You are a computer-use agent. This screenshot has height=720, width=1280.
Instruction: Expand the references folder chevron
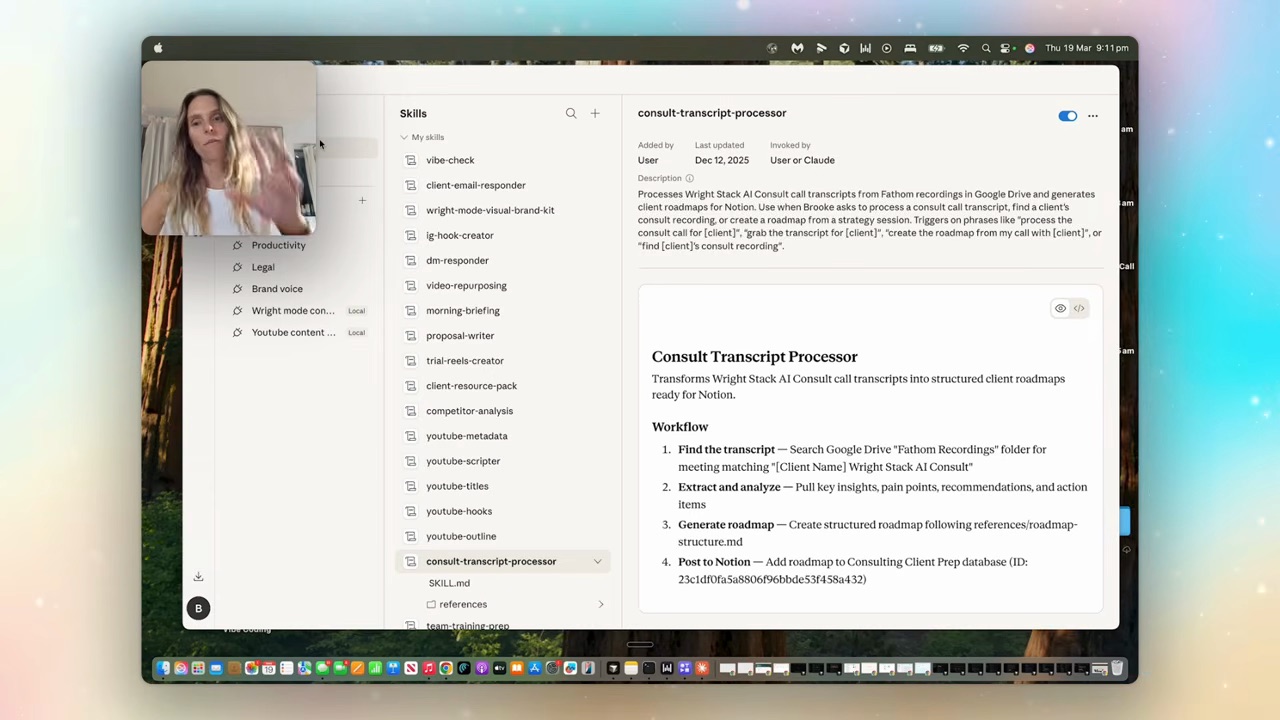click(601, 604)
